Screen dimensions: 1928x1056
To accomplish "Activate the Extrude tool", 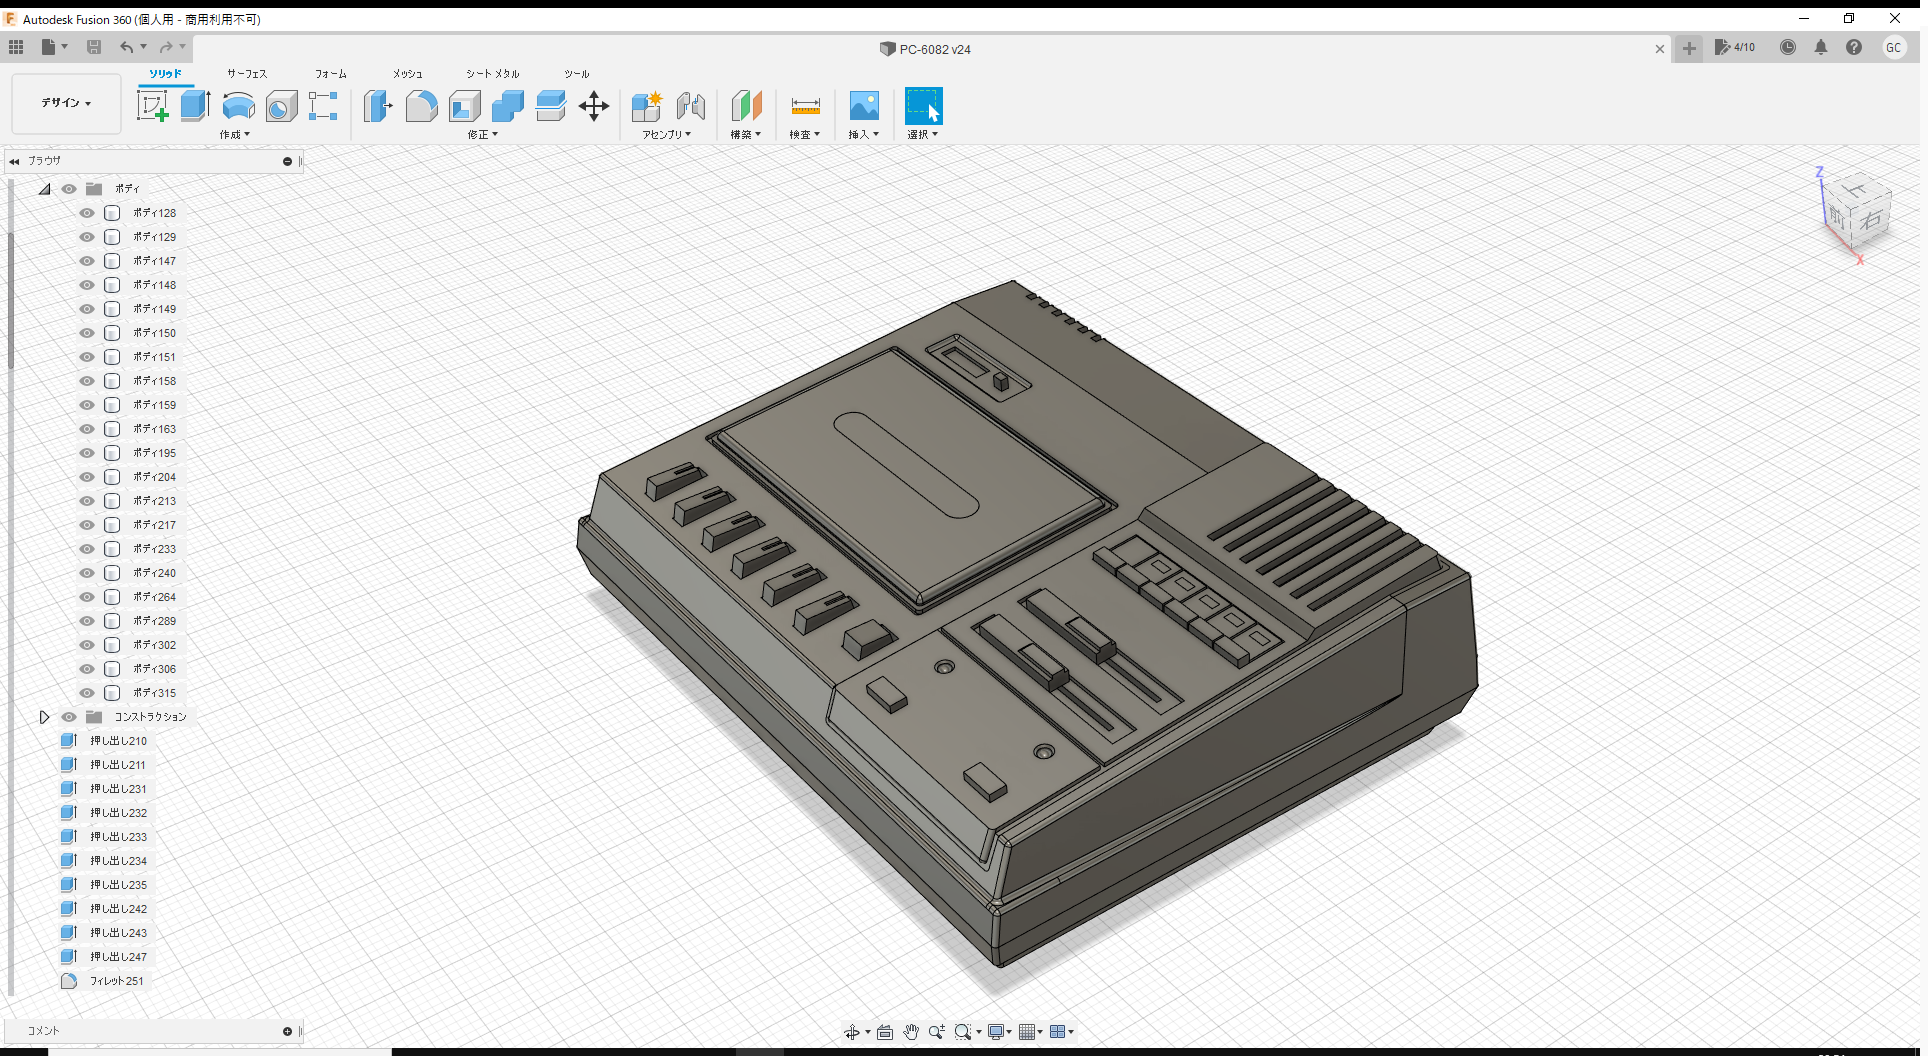I will (193, 105).
